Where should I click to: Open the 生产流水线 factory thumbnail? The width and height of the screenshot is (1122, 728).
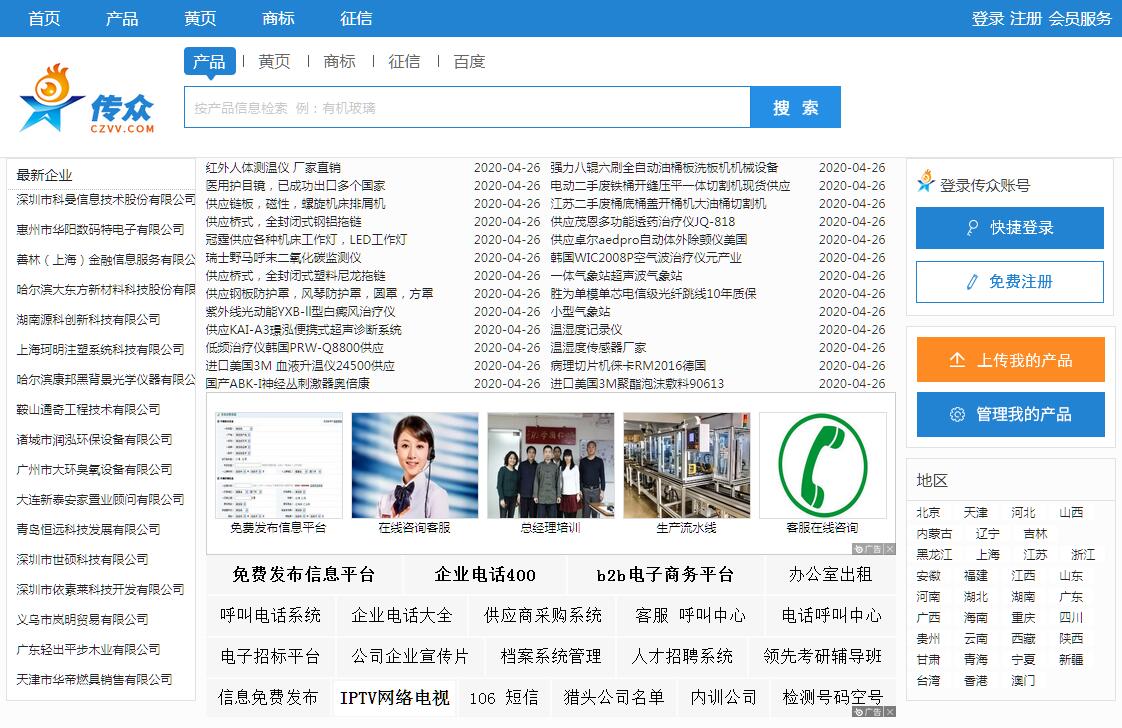click(686, 465)
